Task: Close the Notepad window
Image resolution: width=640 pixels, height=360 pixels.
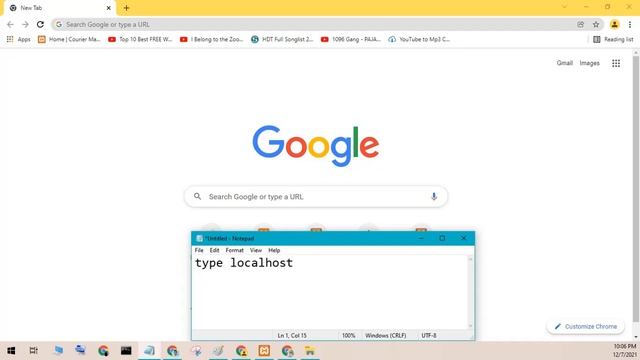Action: 463,238
